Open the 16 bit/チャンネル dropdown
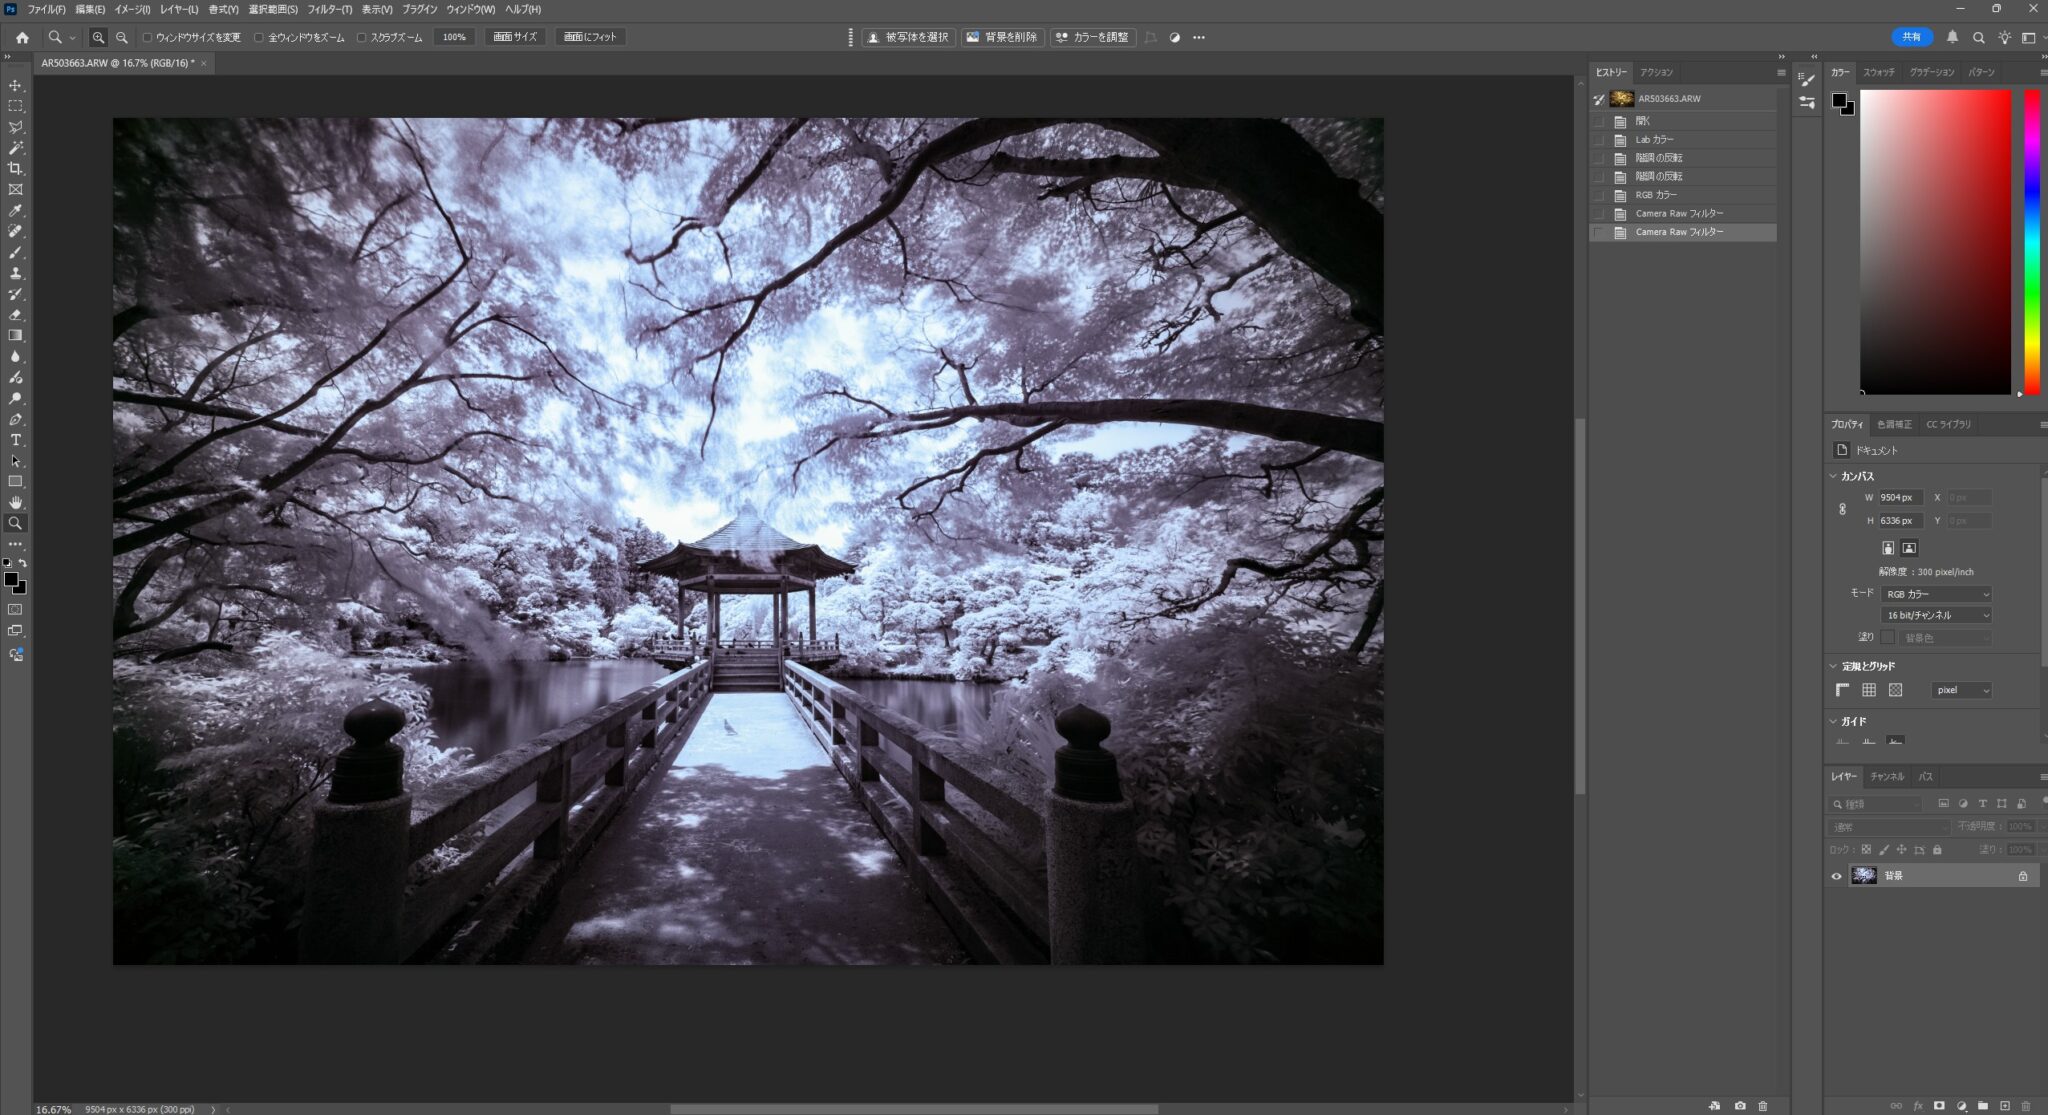The image size is (2048, 1115). pos(1935,615)
